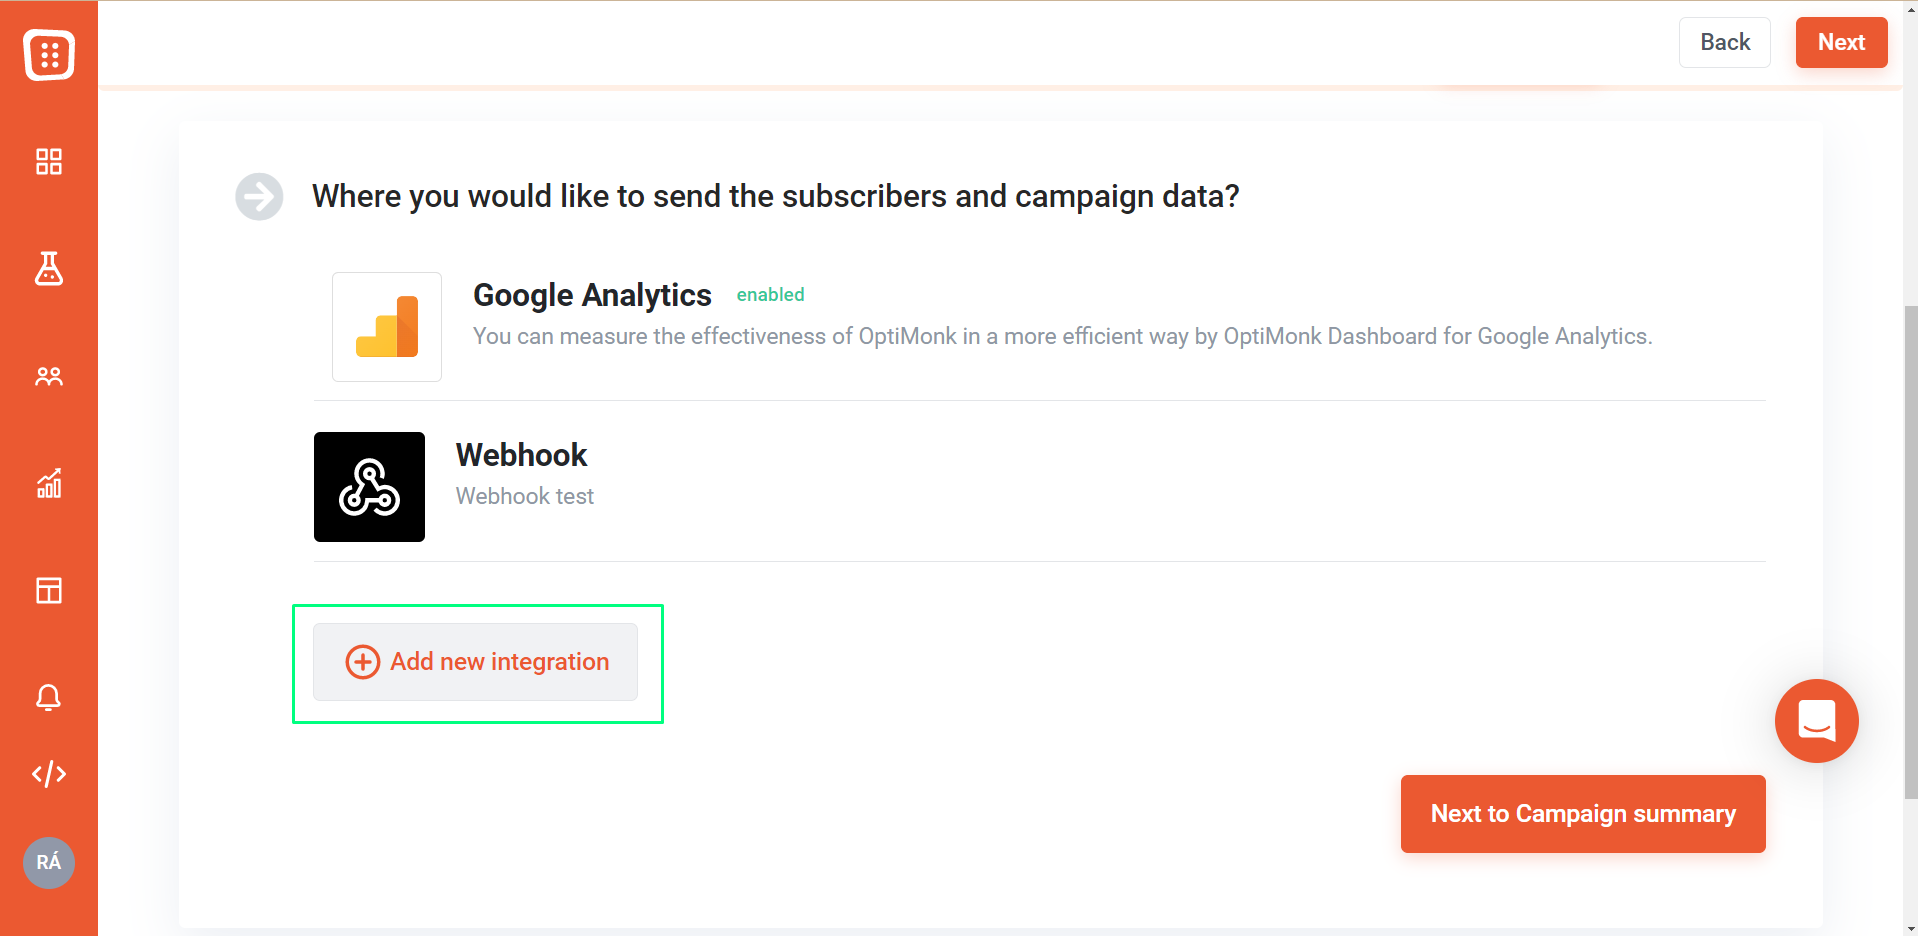The image size is (1918, 936).
Task: Open the subscribers people icon
Action: [49, 377]
